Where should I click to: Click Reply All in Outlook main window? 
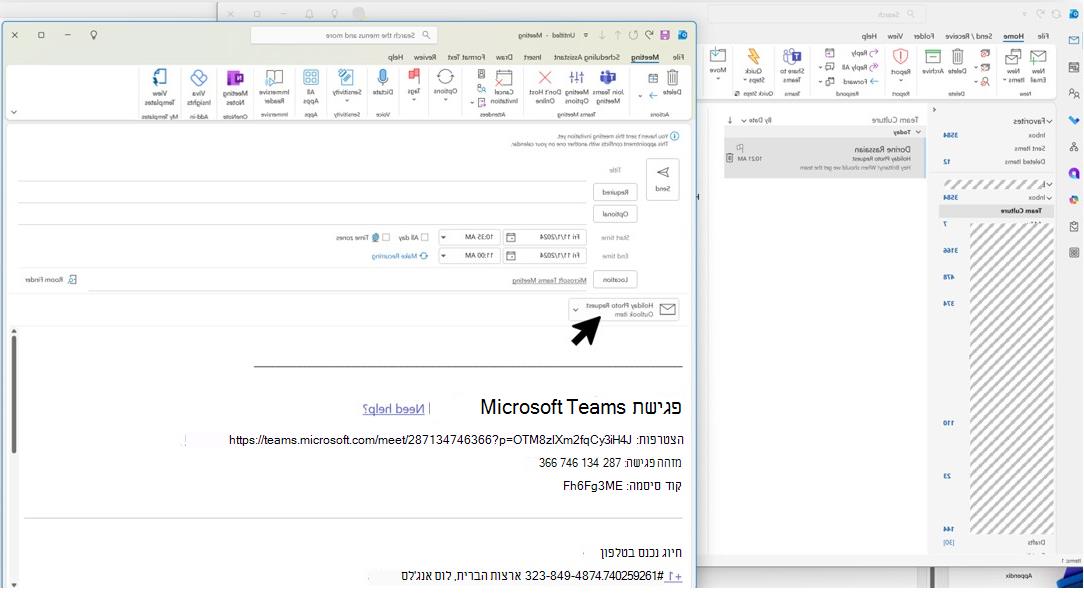point(860,67)
